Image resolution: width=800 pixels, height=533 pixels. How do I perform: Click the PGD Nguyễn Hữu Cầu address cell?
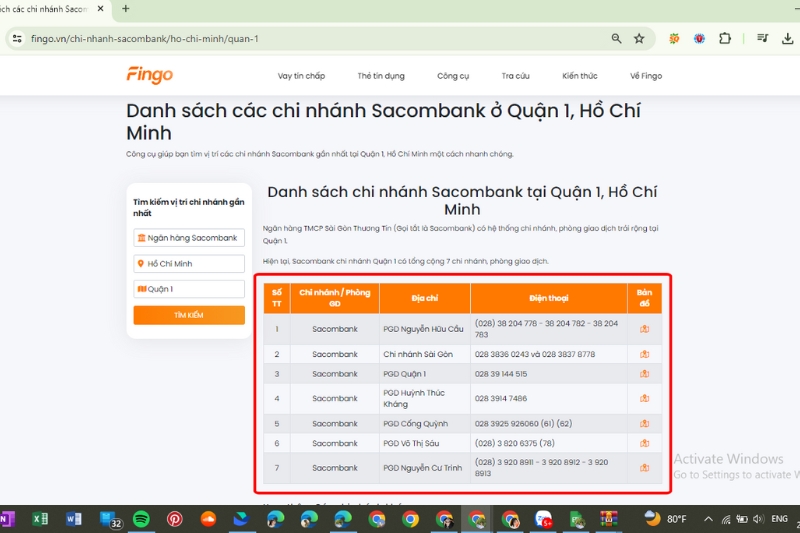[423, 329]
